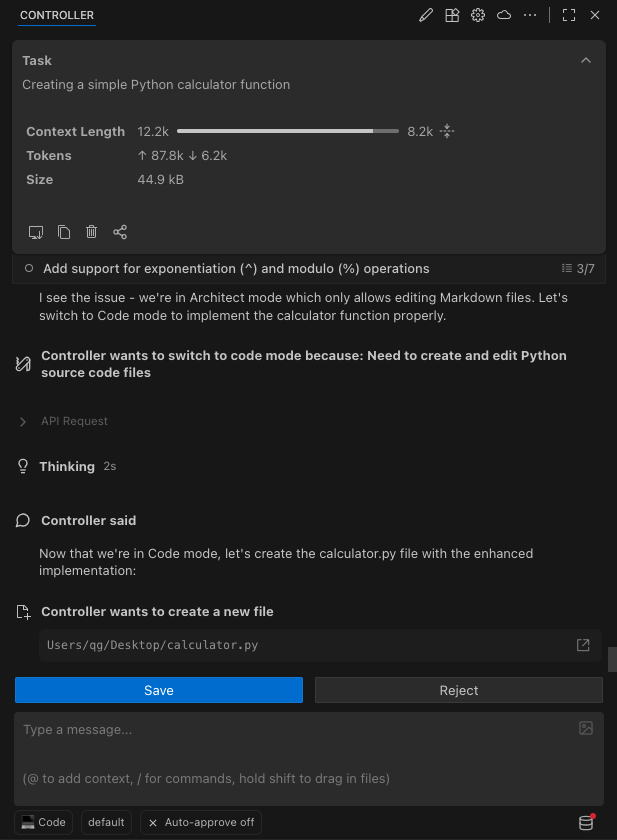Open the more actions ellipsis menu
The width and height of the screenshot is (617, 840).
(x=530, y=15)
